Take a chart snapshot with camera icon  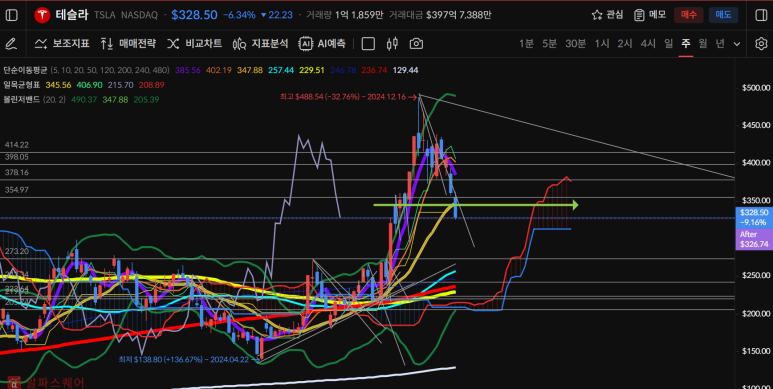click(417, 44)
